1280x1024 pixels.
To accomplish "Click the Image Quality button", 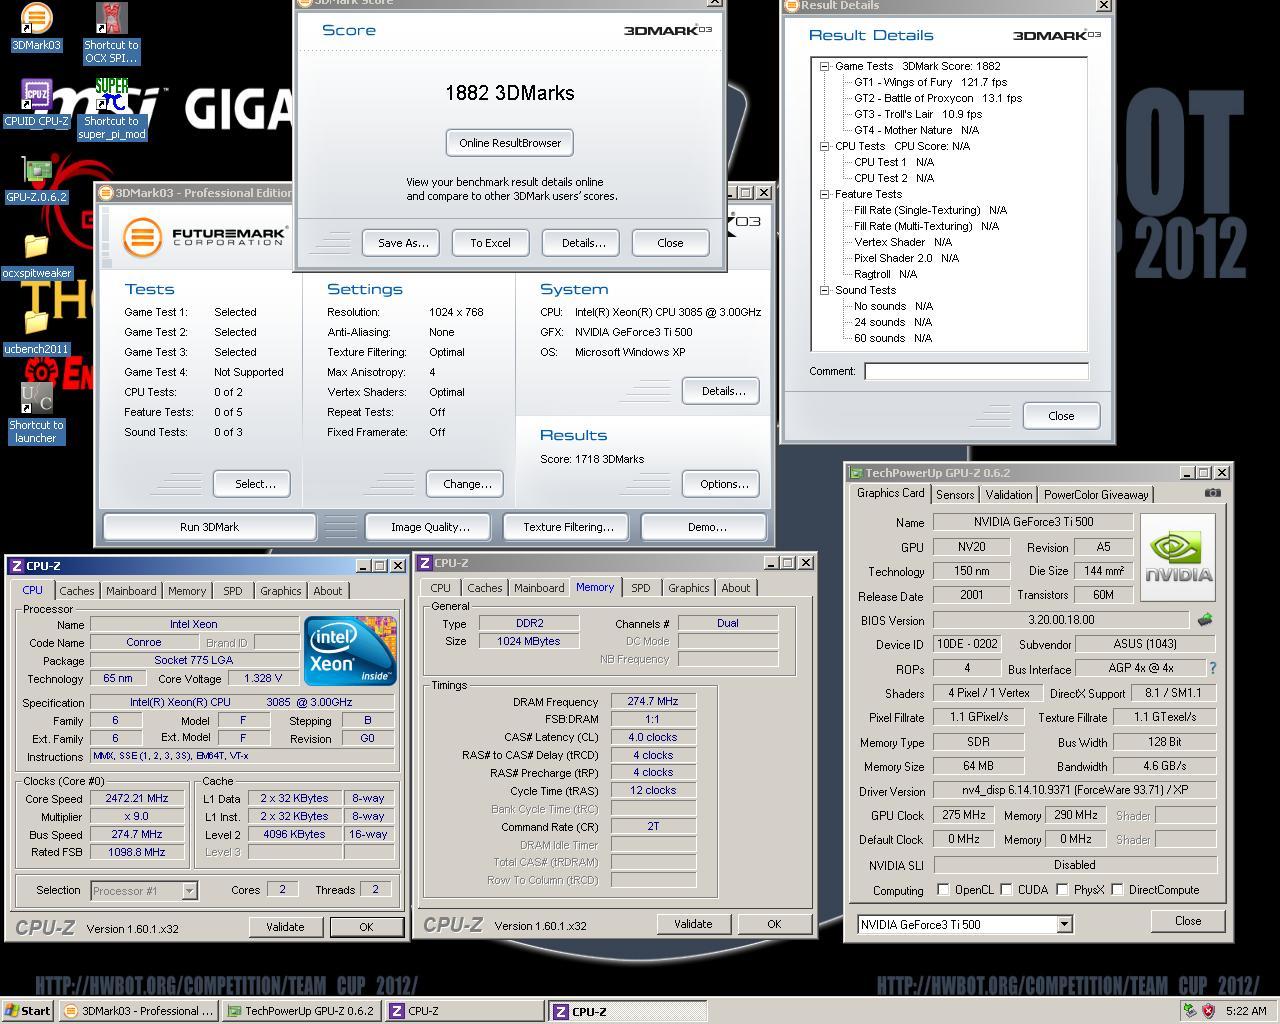I will pos(430,527).
